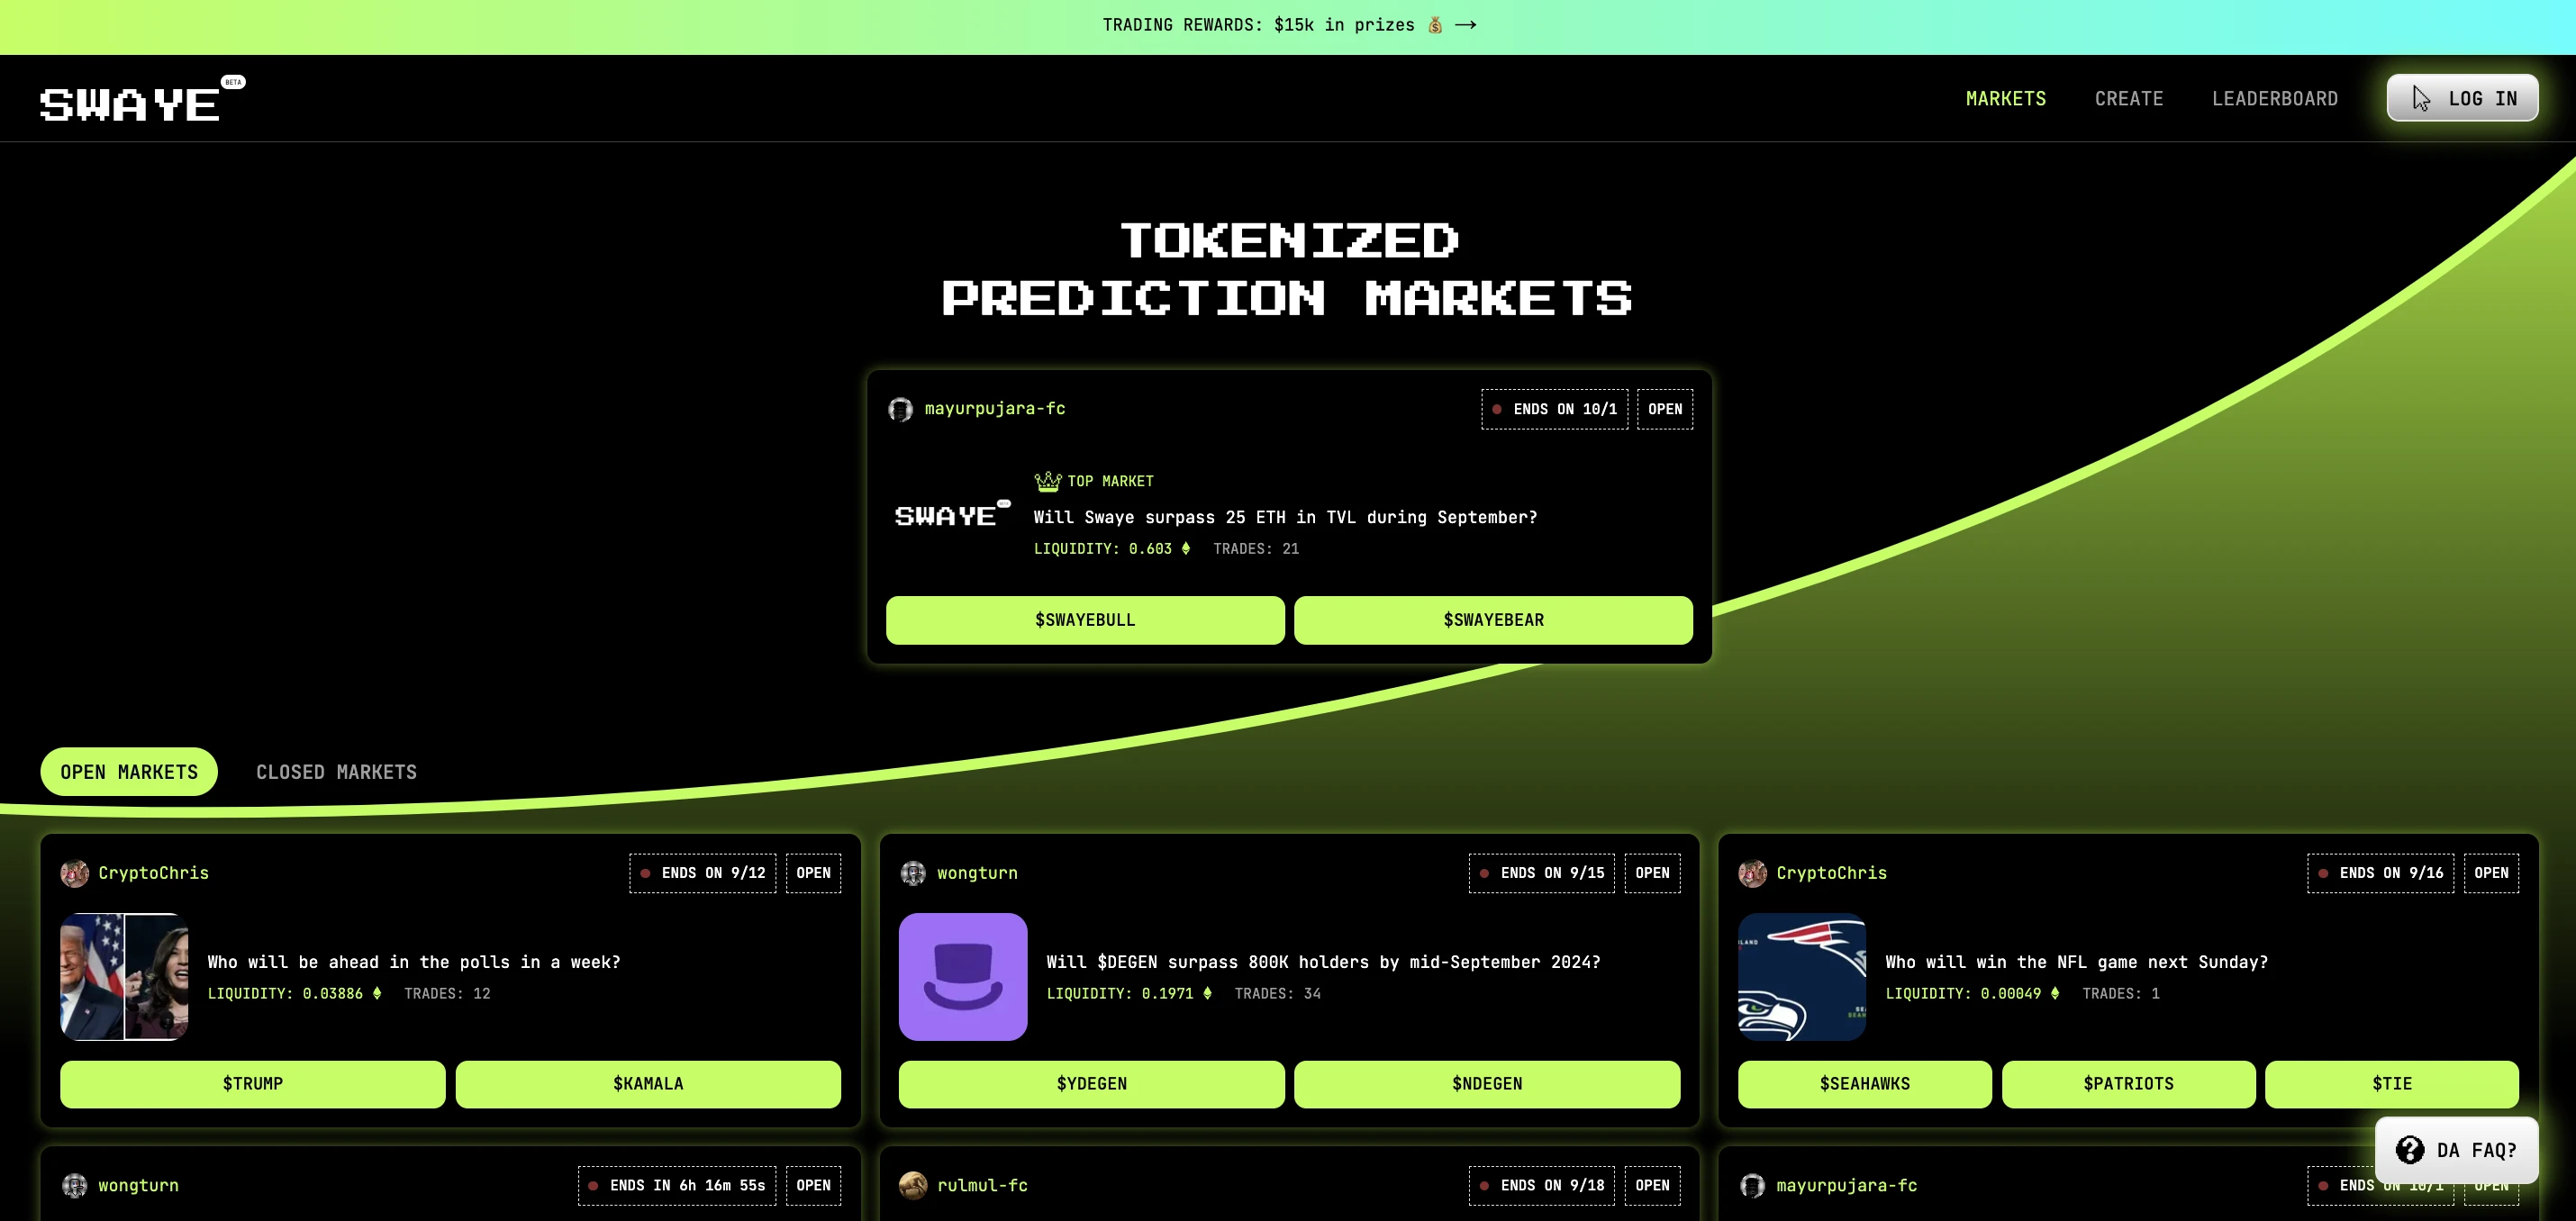Click the $SWAYEBULL token icon button
2576x1221 pixels.
click(1084, 620)
